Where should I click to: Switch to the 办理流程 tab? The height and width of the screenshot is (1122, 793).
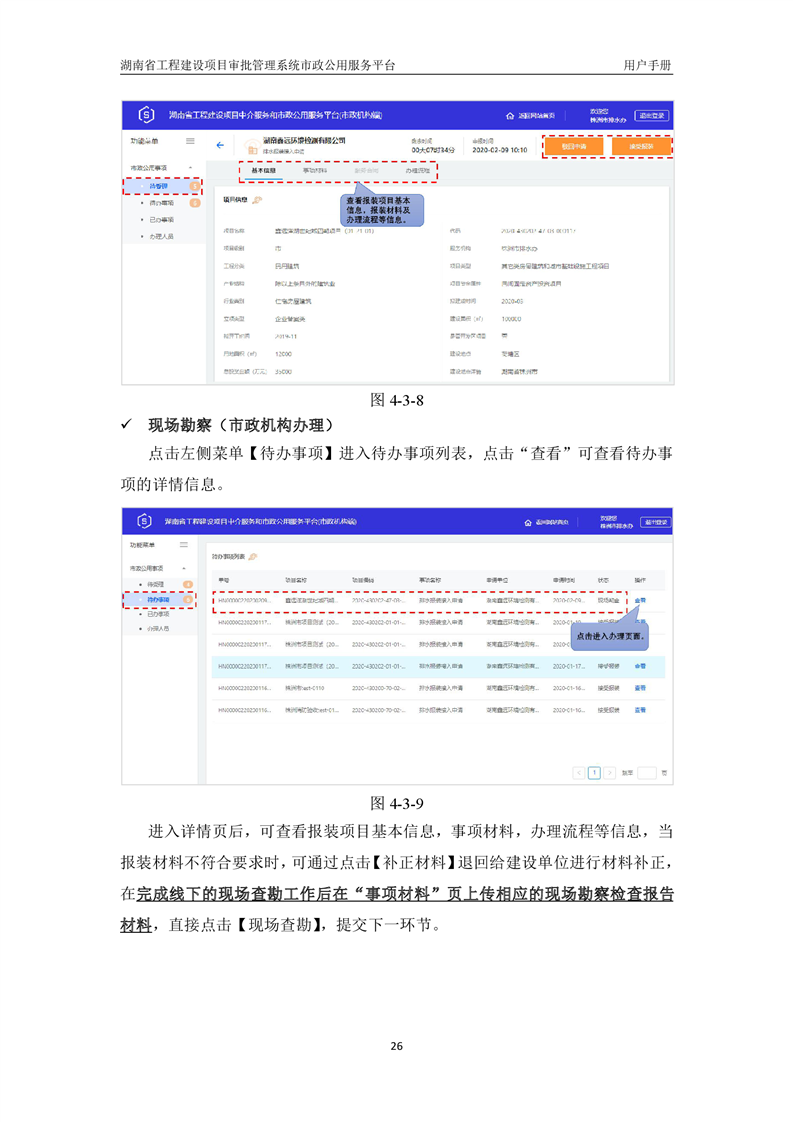(418, 171)
